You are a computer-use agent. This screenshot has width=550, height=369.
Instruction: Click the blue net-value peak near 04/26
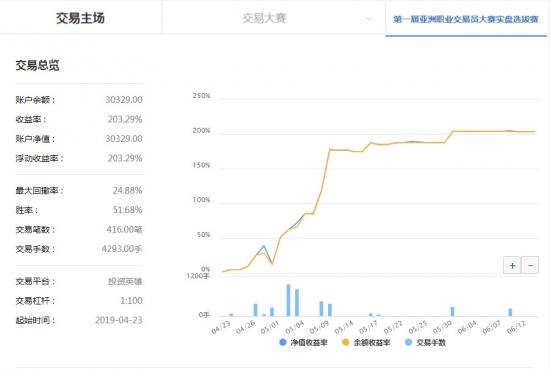click(x=264, y=246)
